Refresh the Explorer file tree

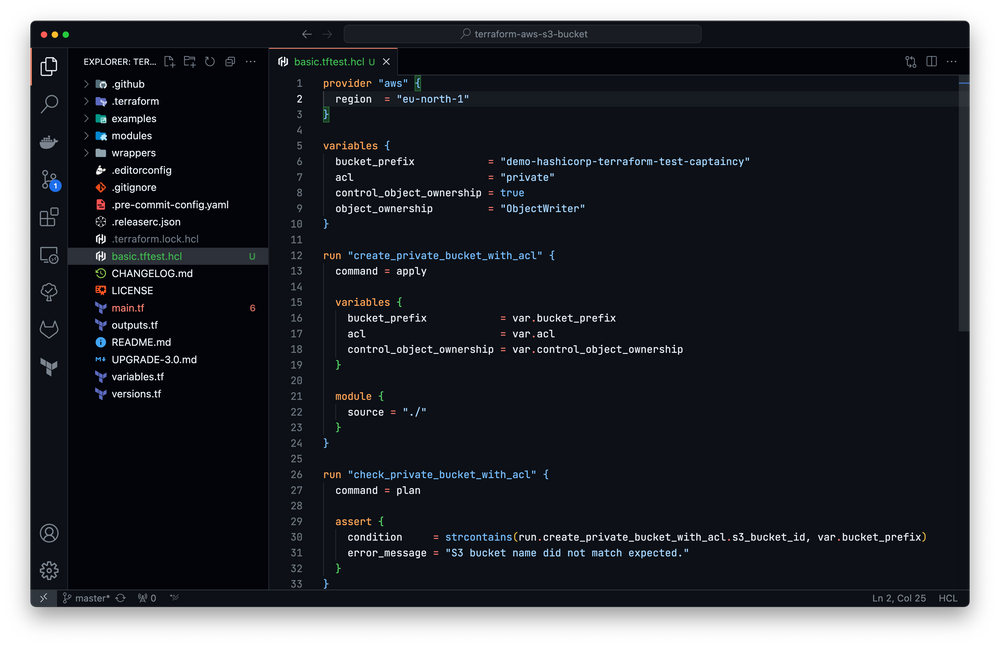210,61
